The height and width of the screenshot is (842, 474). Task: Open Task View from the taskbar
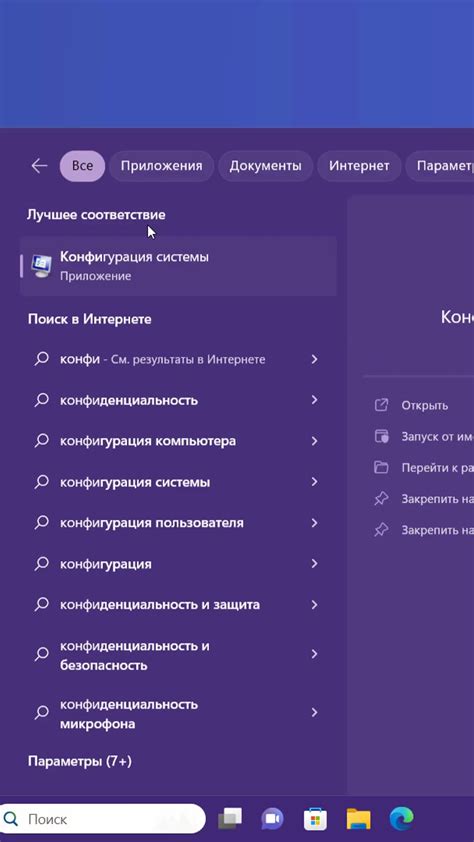[x=230, y=819]
